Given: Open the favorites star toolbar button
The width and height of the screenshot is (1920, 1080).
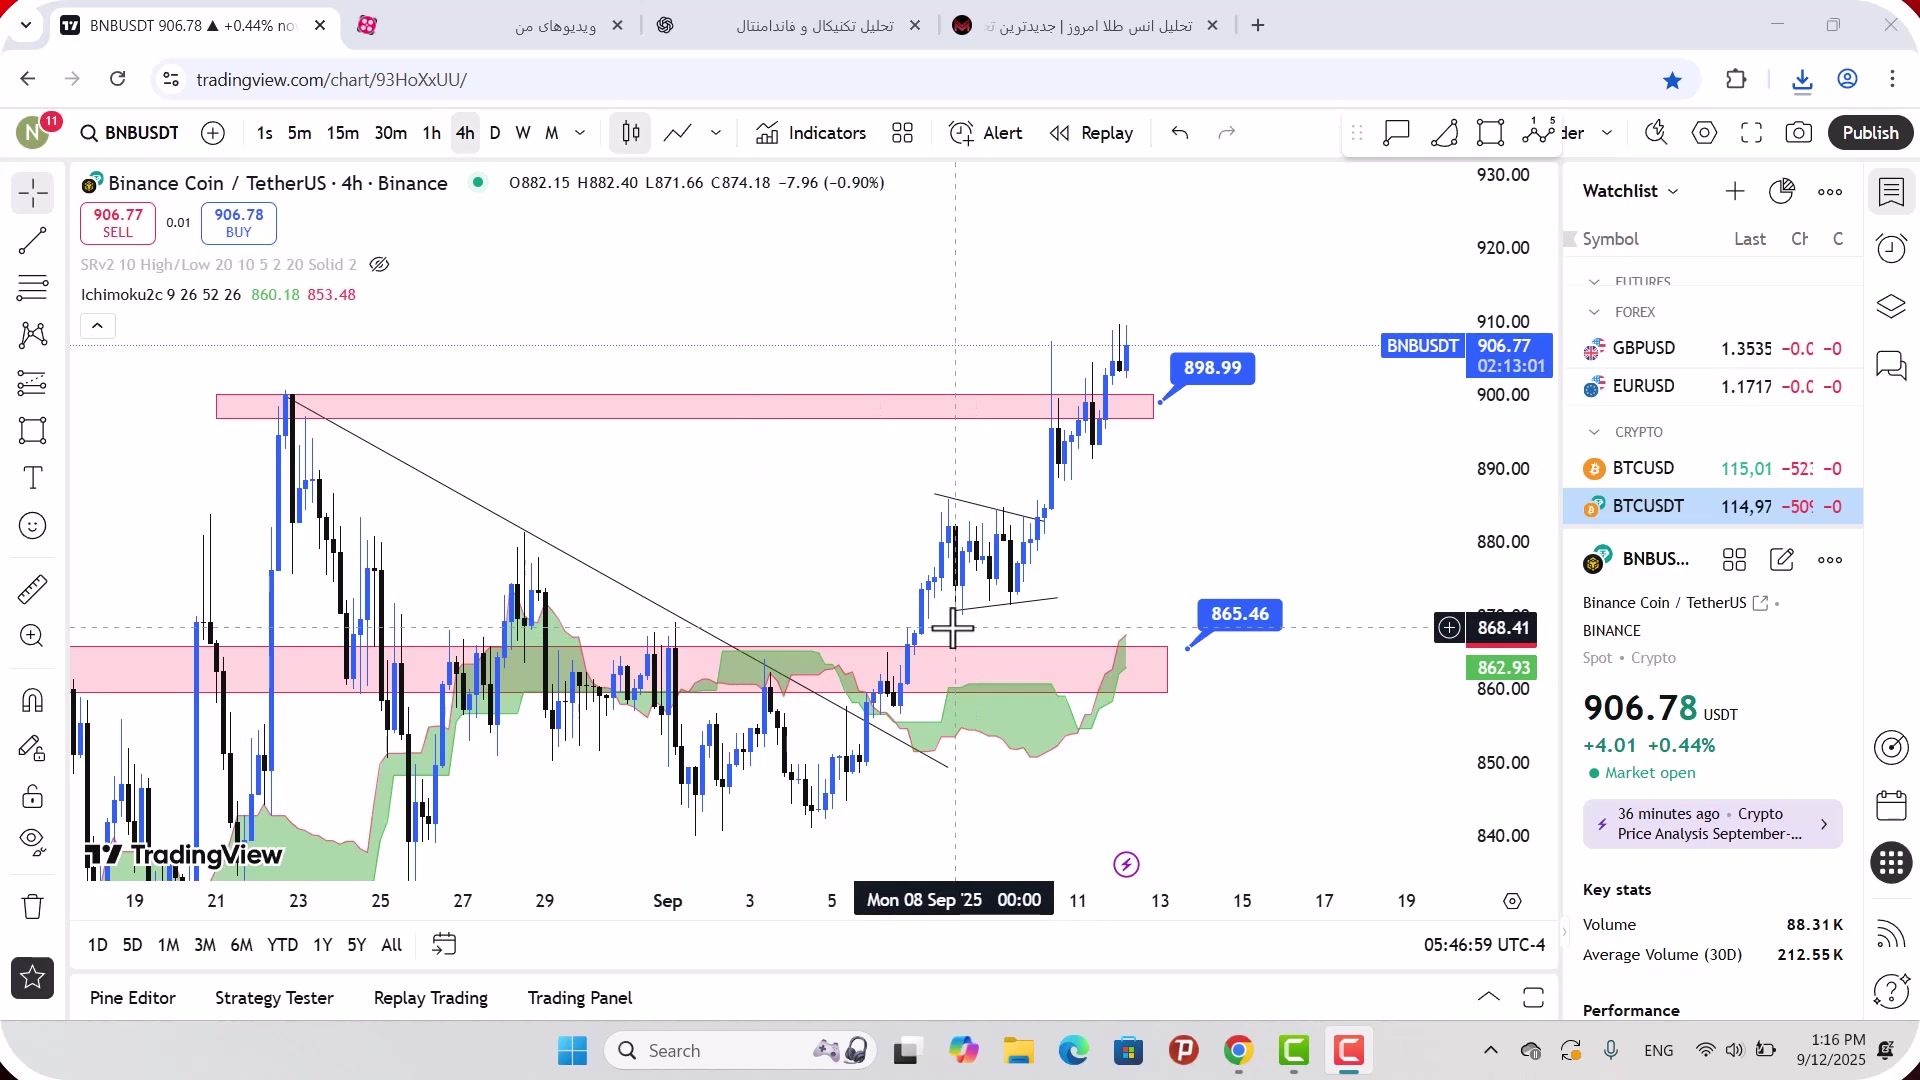Looking at the screenshot, I should coord(32,977).
